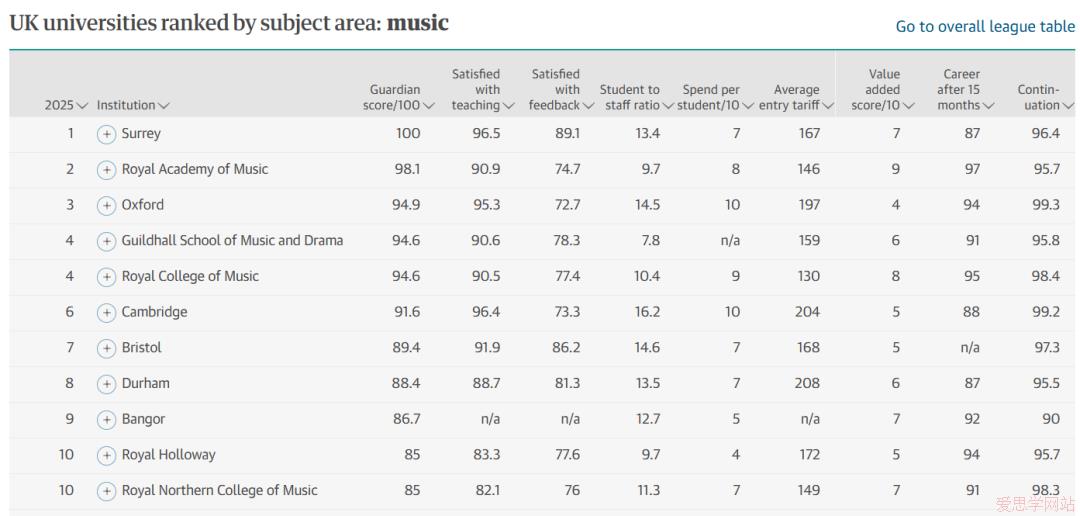This screenshot has width=1080, height=516.
Task: Click Guildhall School of Music and Drama name
Action: pos(232,240)
